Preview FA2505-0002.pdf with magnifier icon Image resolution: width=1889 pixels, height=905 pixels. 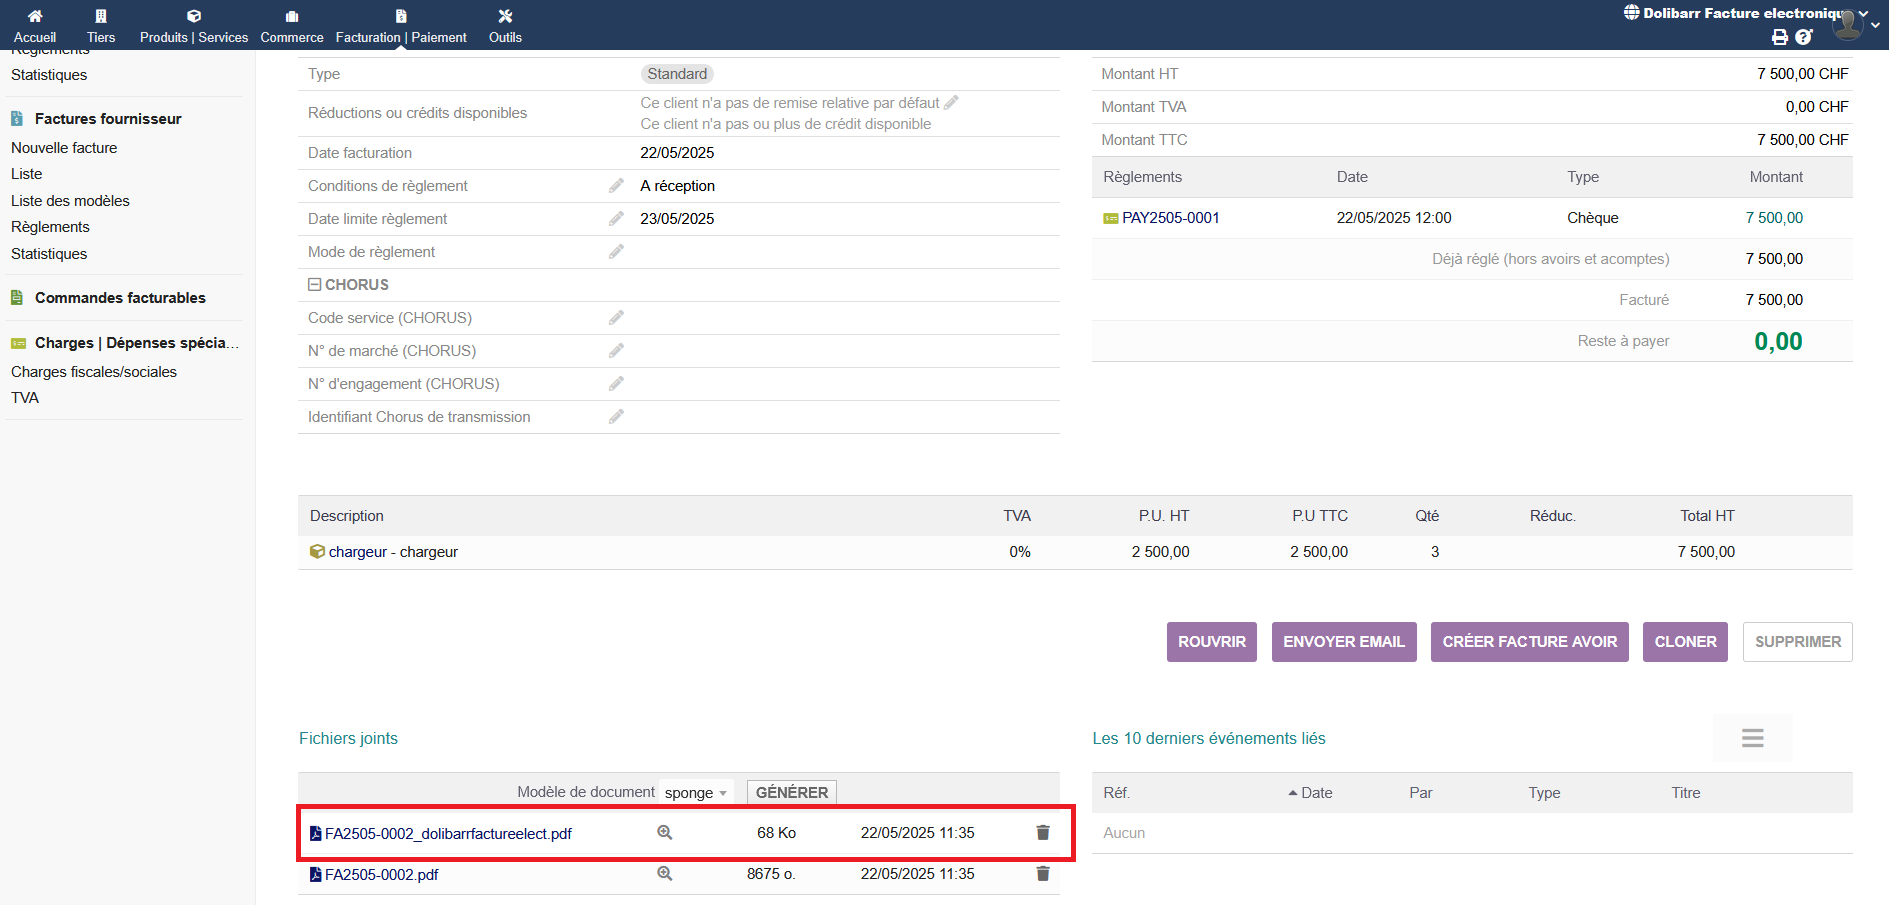[x=664, y=874]
